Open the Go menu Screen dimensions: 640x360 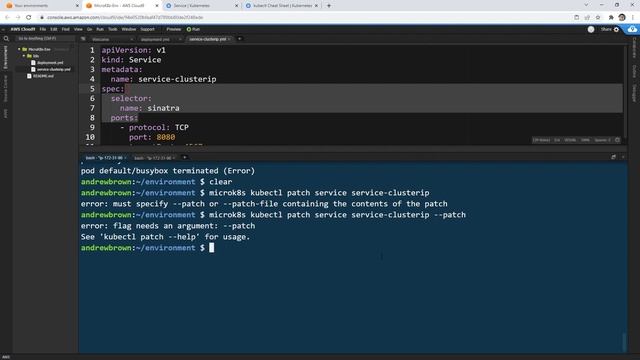pos(89,29)
